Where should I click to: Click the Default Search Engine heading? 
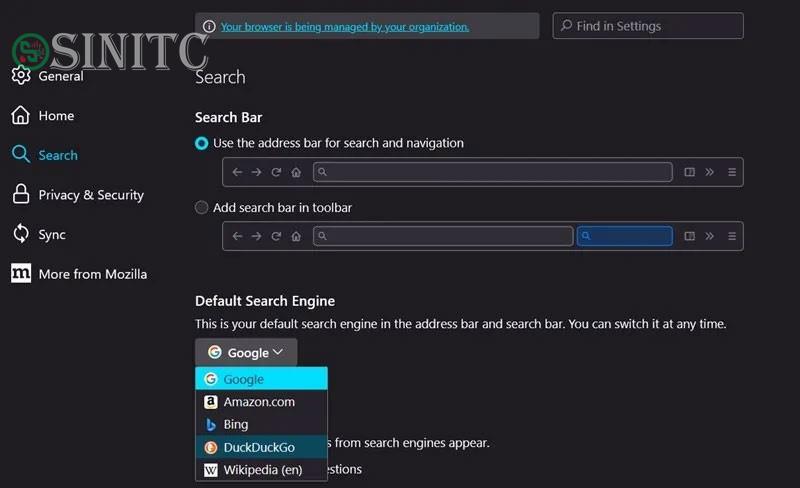click(265, 301)
